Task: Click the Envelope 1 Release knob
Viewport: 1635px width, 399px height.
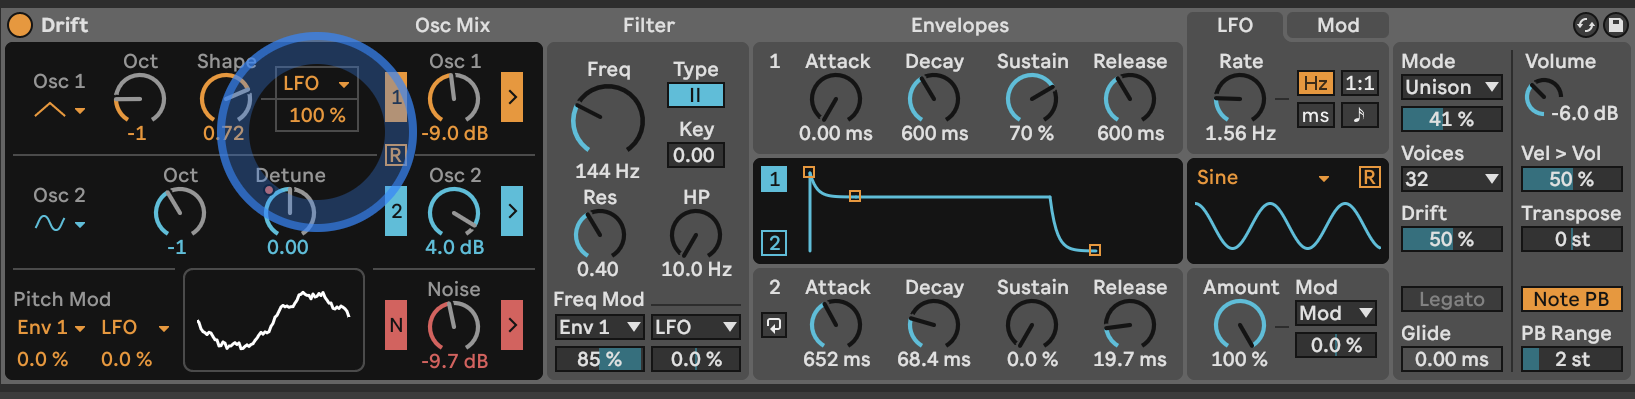Action: point(1130,98)
